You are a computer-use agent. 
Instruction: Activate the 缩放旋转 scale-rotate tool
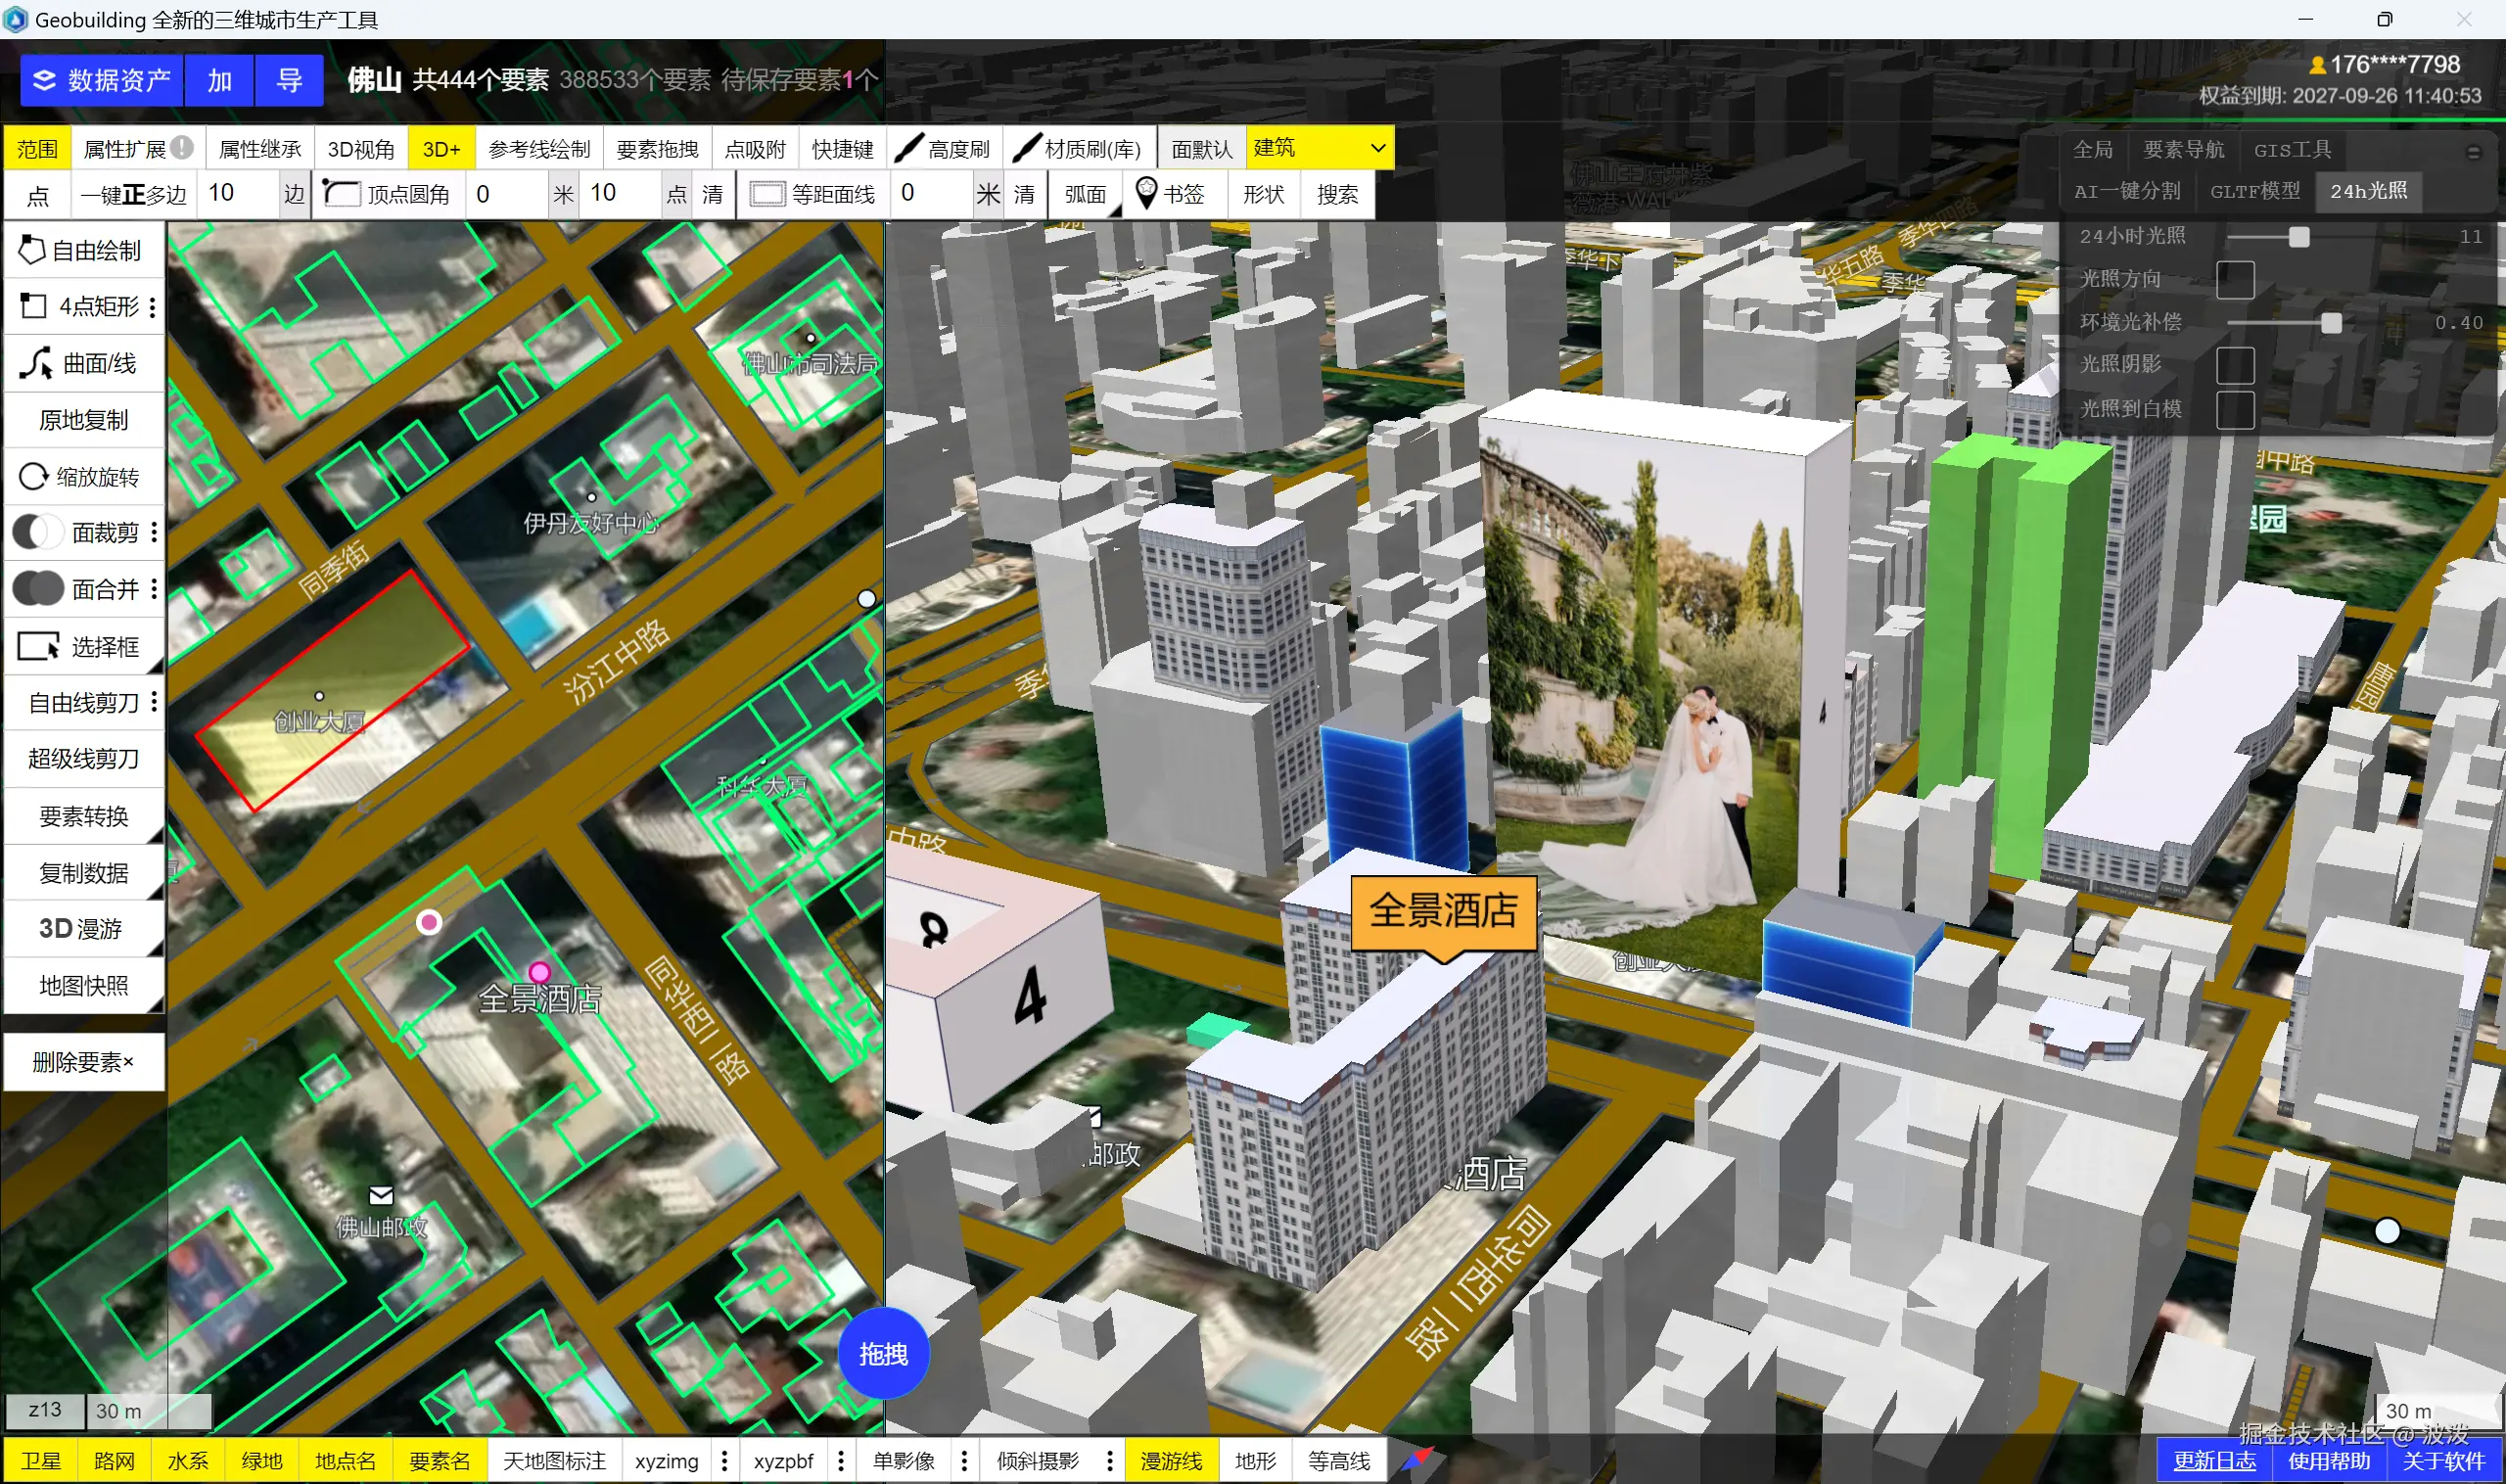tap(84, 477)
